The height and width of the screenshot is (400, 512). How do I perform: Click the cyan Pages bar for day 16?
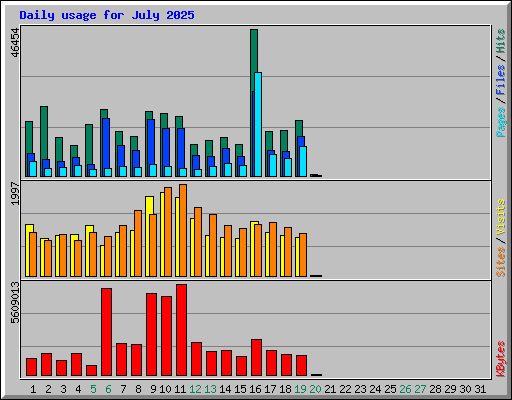(258, 124)
